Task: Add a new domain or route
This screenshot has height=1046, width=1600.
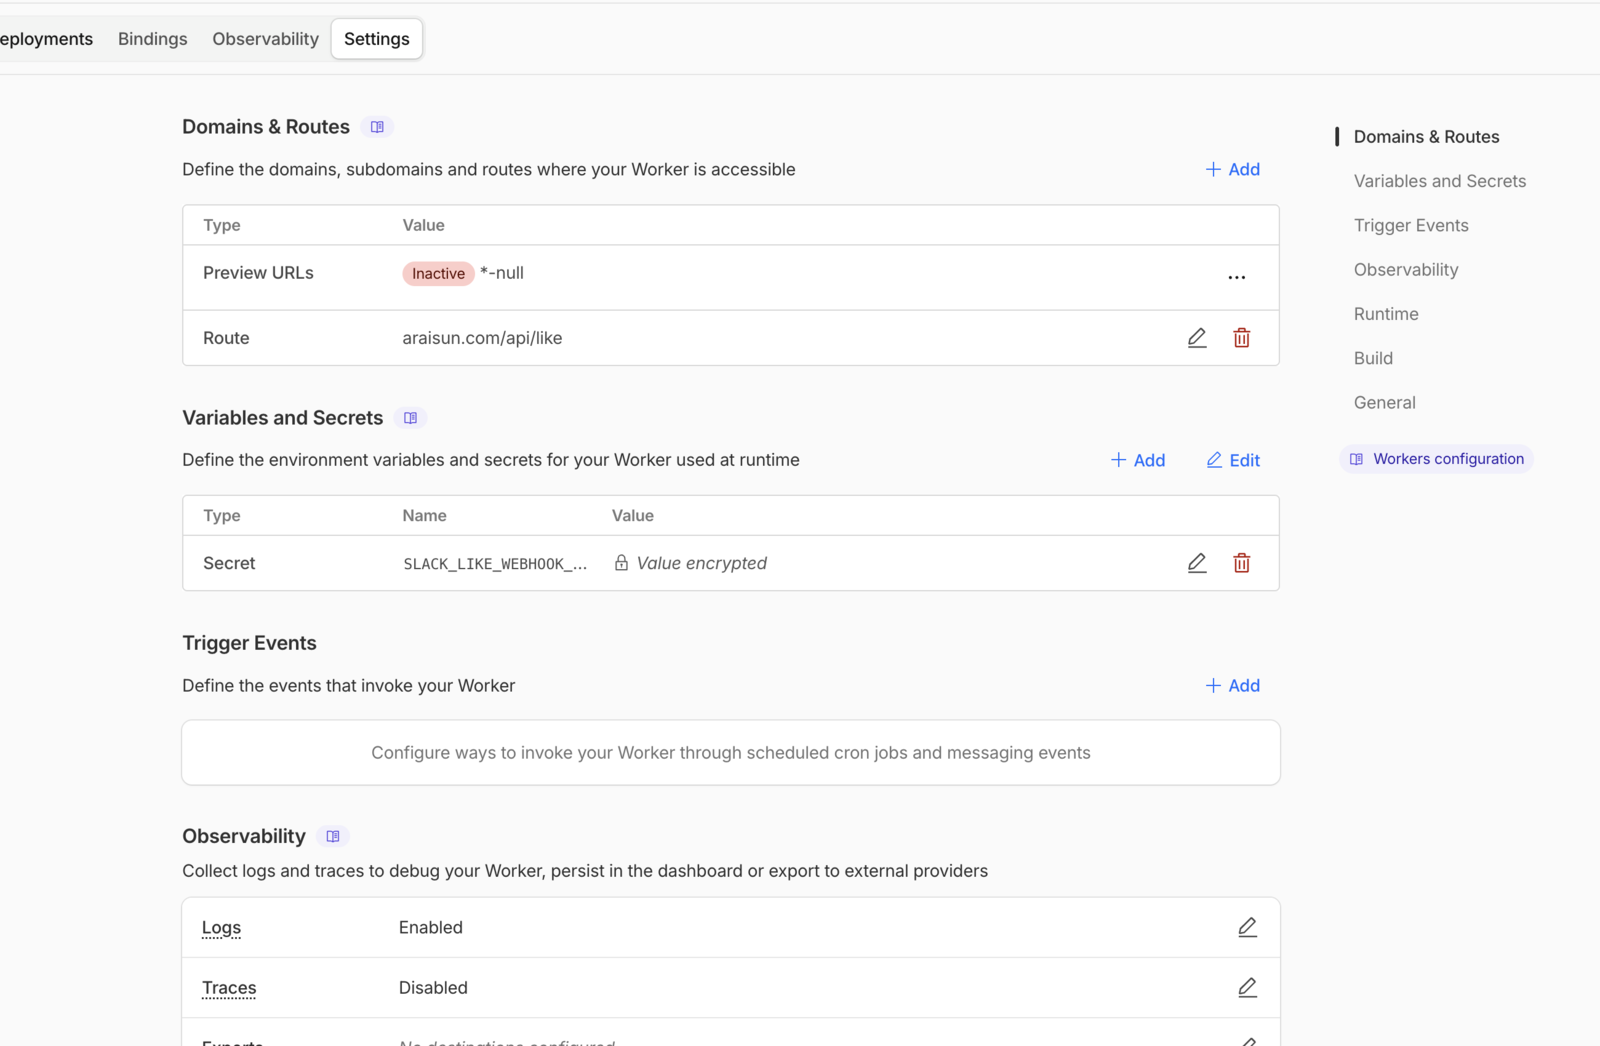Action: coord(1232,169)
